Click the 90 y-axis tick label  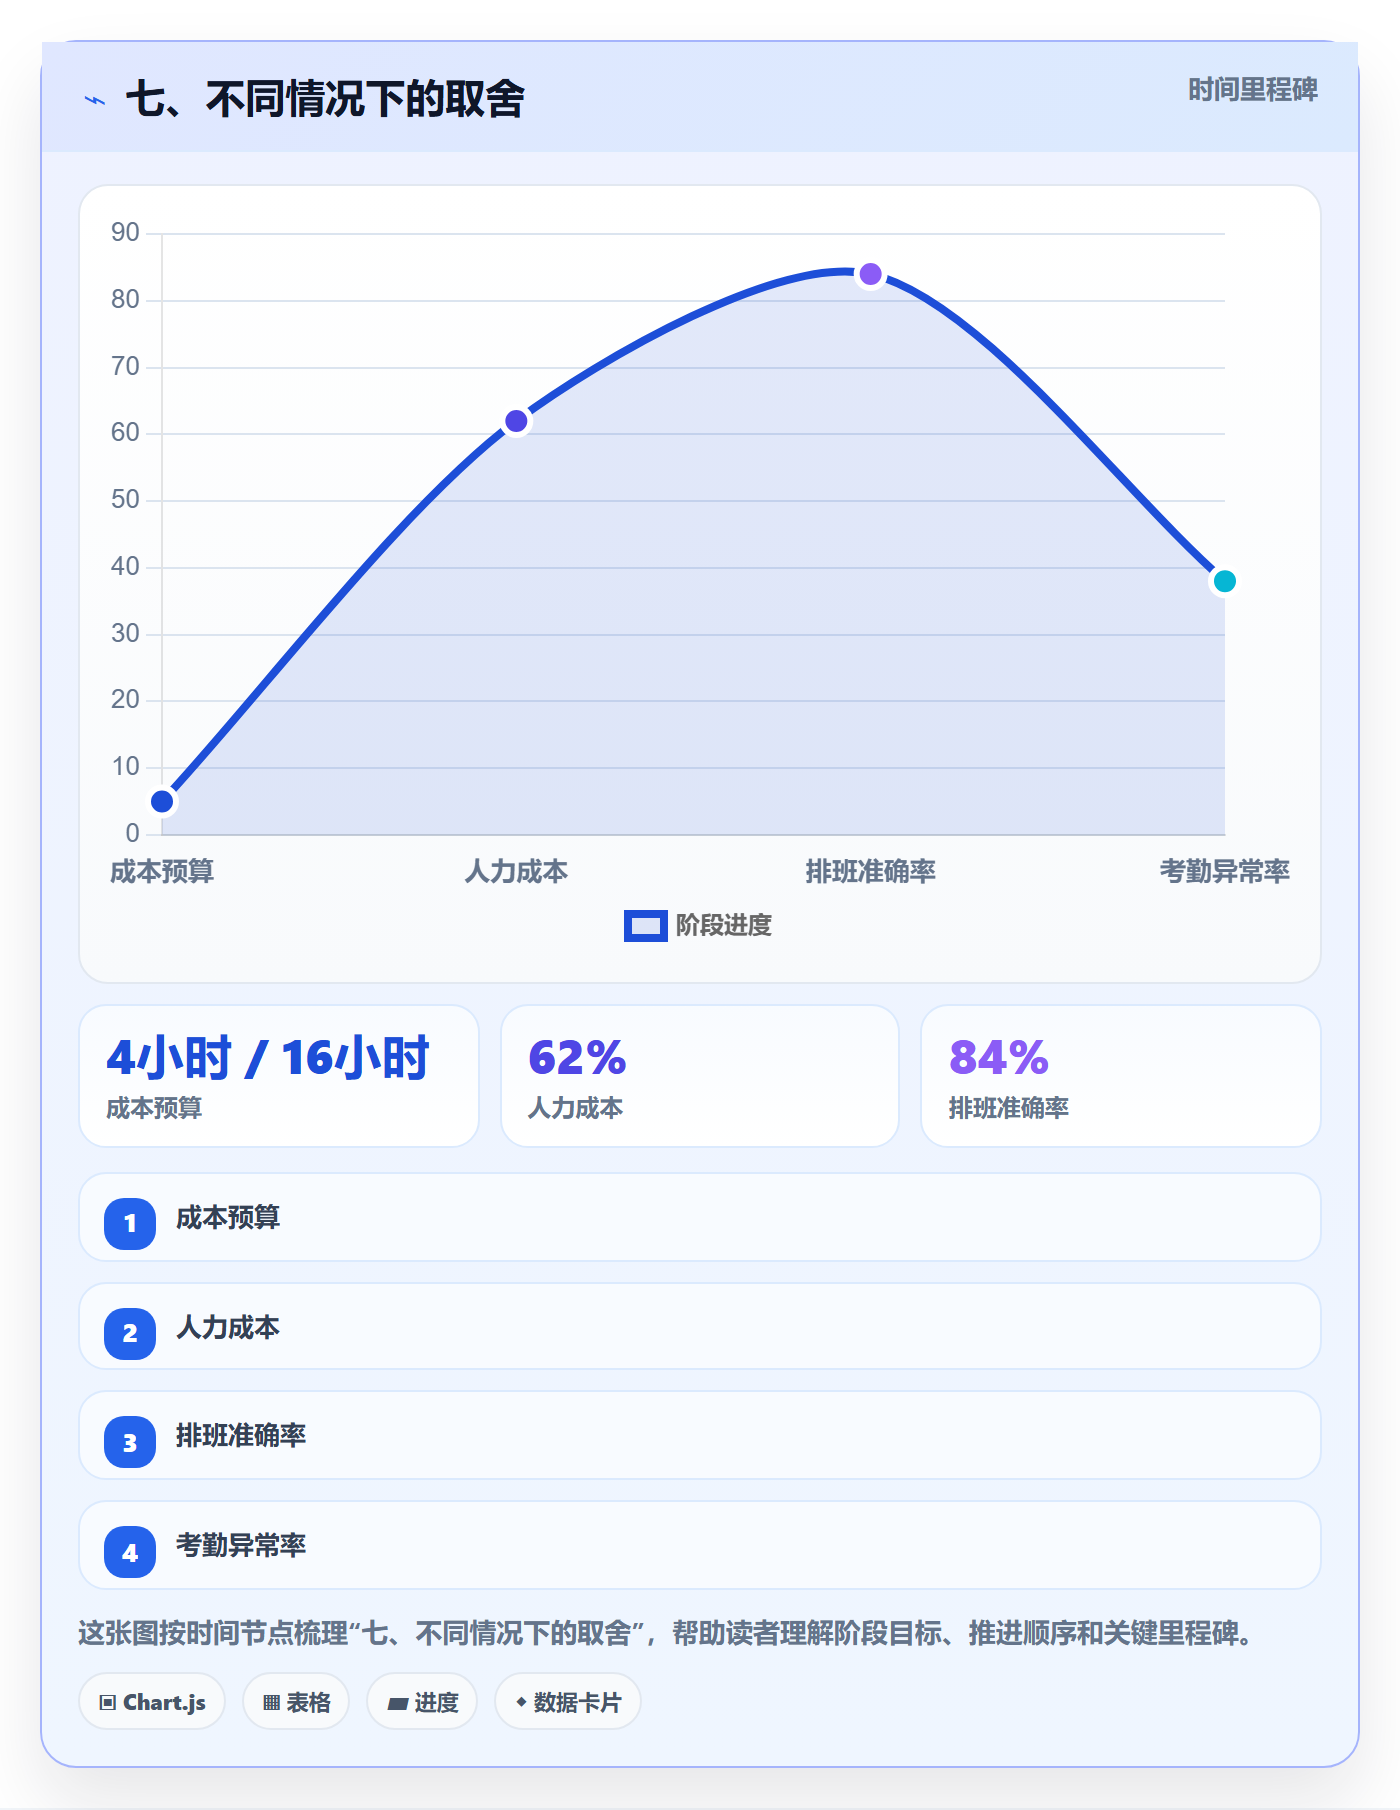pos(125,233)
